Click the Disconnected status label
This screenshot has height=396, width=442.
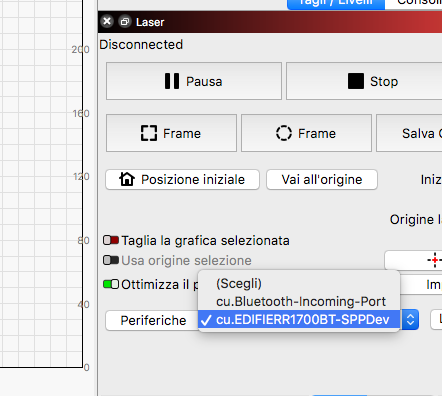(x=141, y=45)
